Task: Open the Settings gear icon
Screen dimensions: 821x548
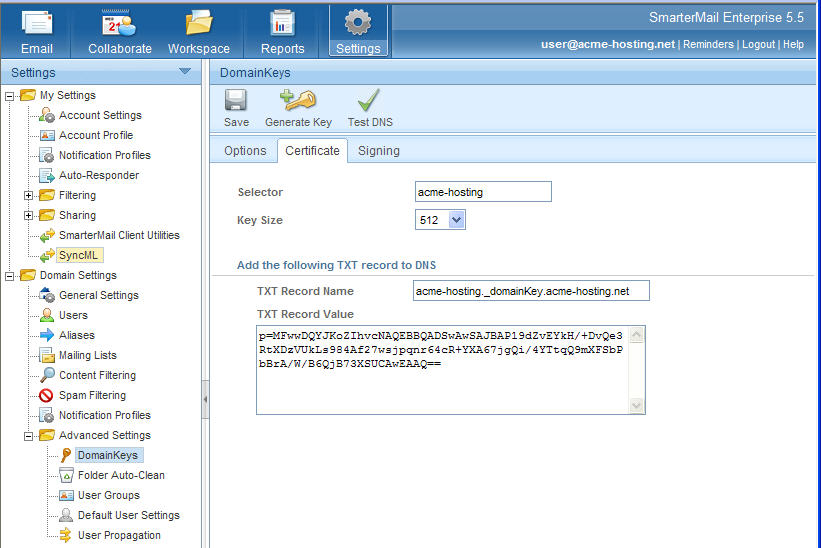Action: [x=358, y=23]
